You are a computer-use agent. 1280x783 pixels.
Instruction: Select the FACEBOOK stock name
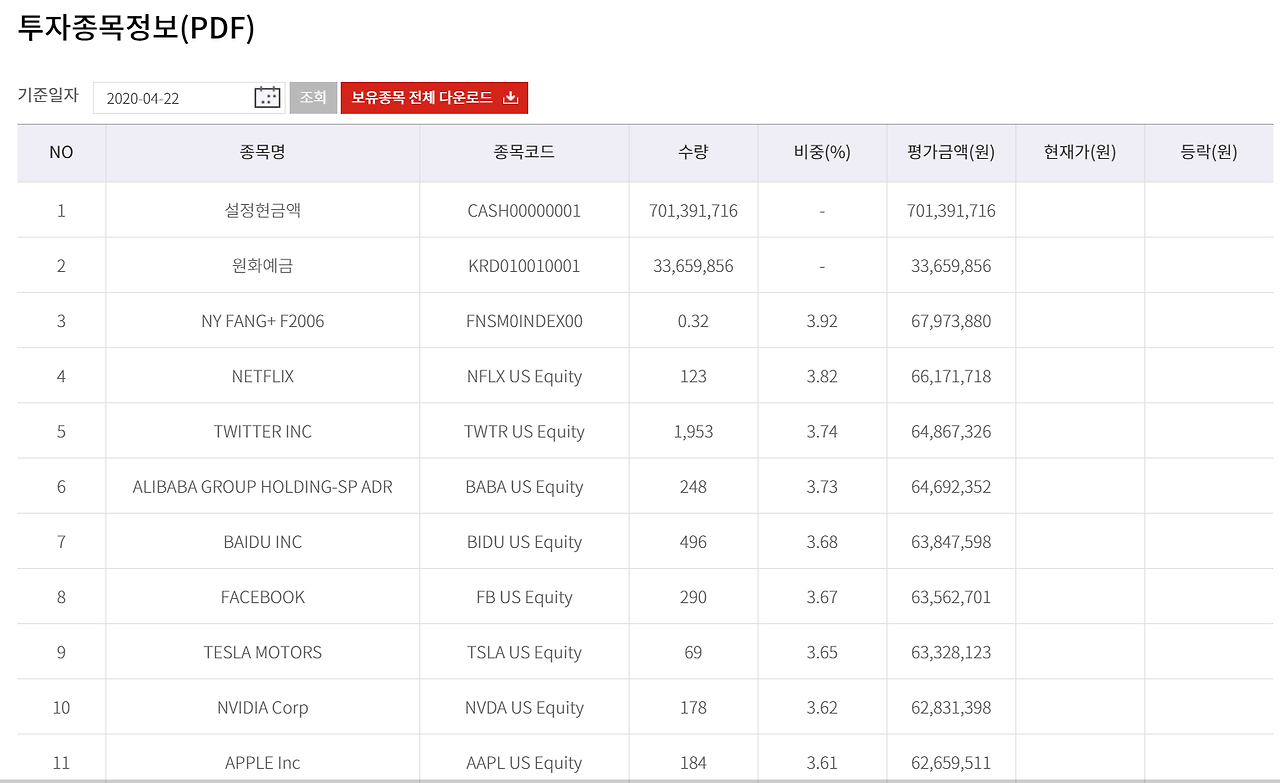263,597
